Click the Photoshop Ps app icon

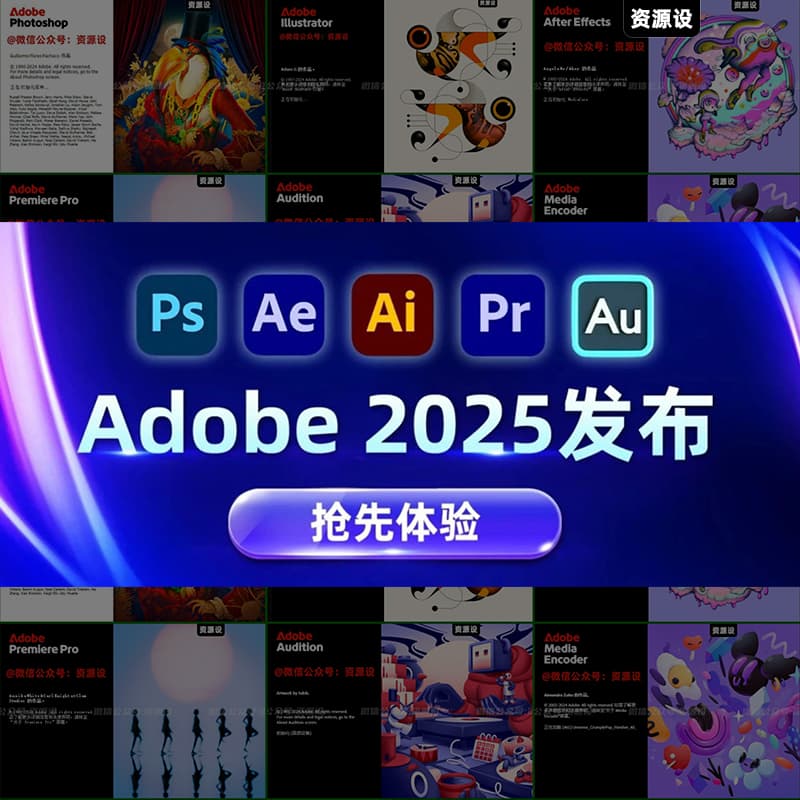(176, 314)
